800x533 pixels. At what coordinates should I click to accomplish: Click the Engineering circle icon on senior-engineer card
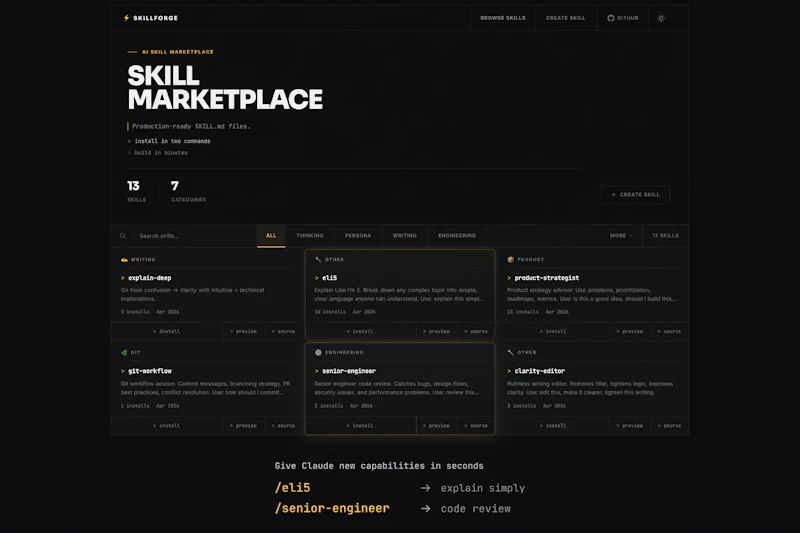point(318,352)
